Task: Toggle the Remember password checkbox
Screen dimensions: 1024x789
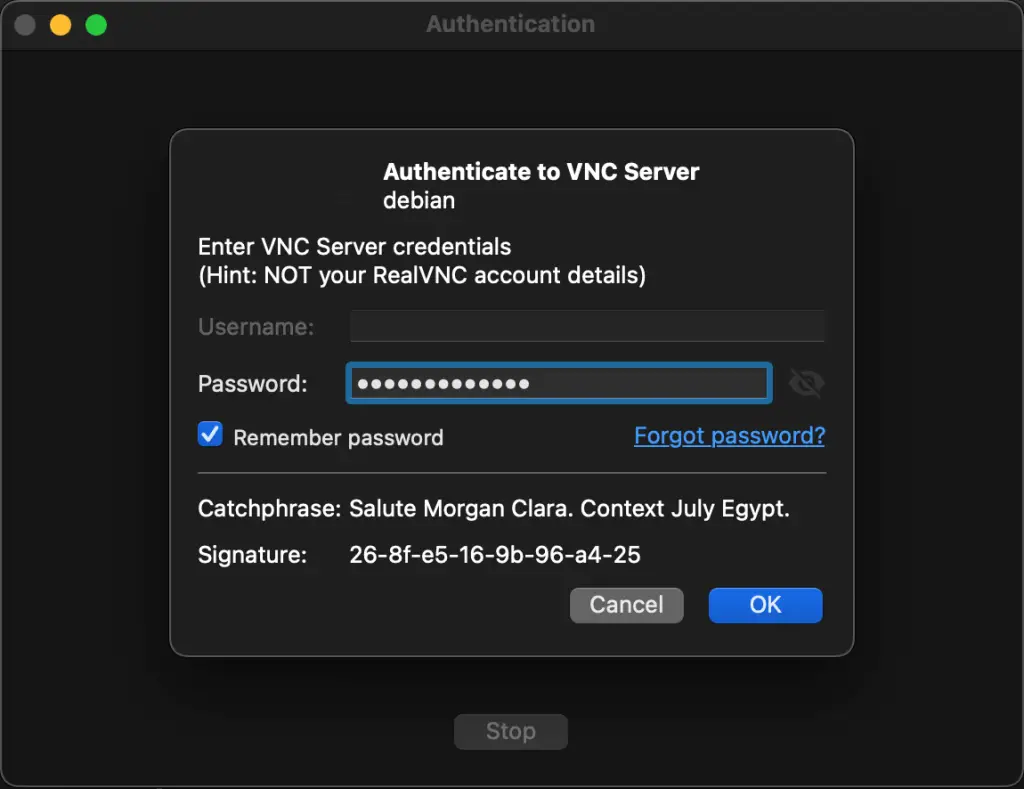Action: 210,436
